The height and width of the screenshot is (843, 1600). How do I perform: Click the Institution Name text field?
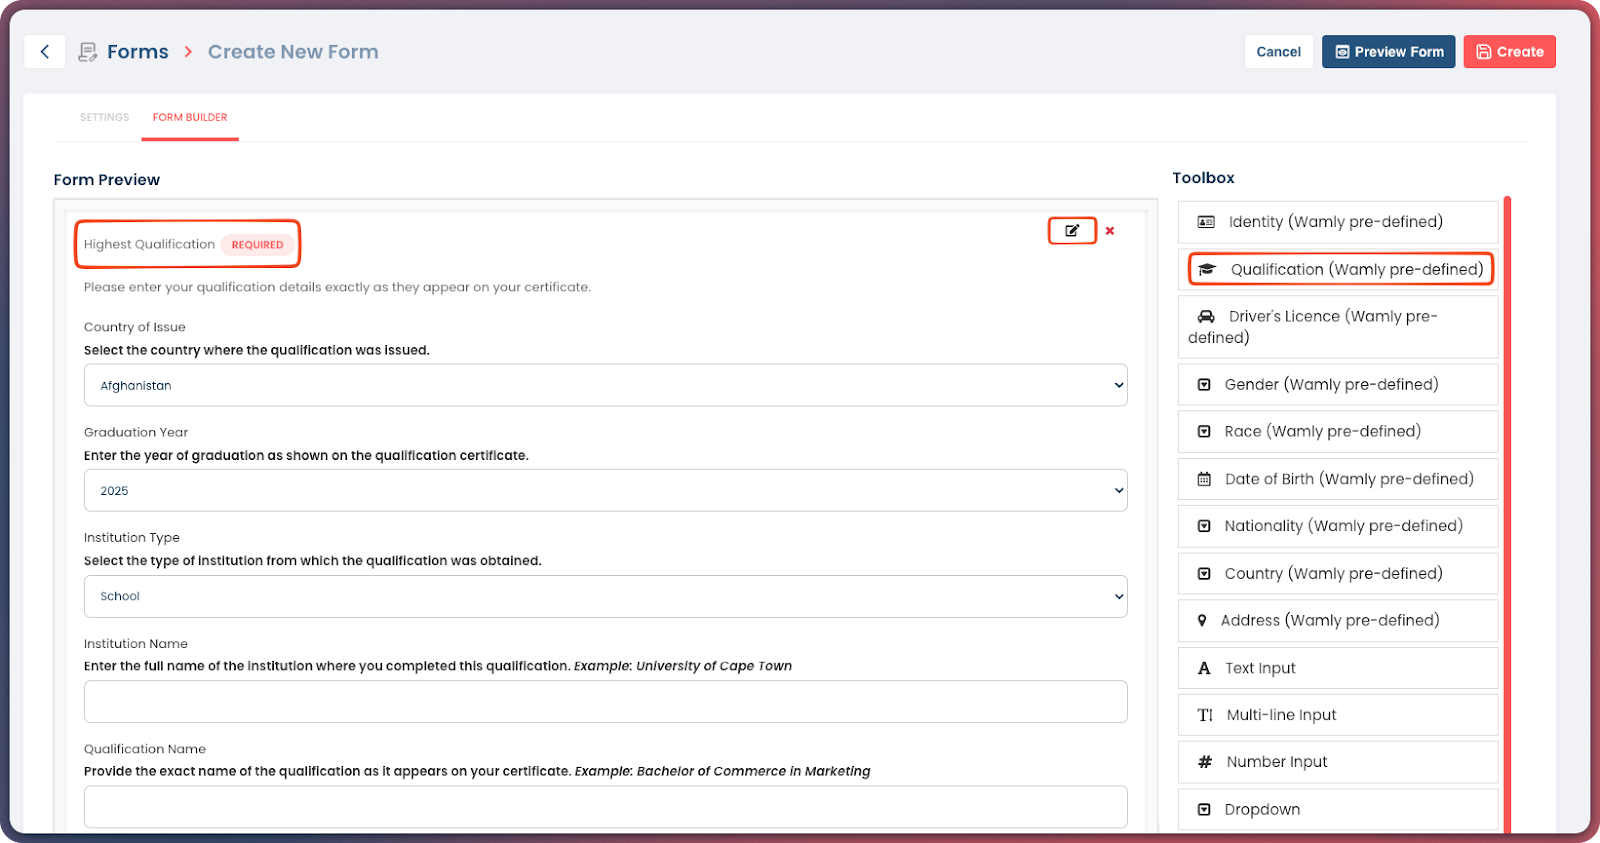pyautogui.click(x=605, y=702)
